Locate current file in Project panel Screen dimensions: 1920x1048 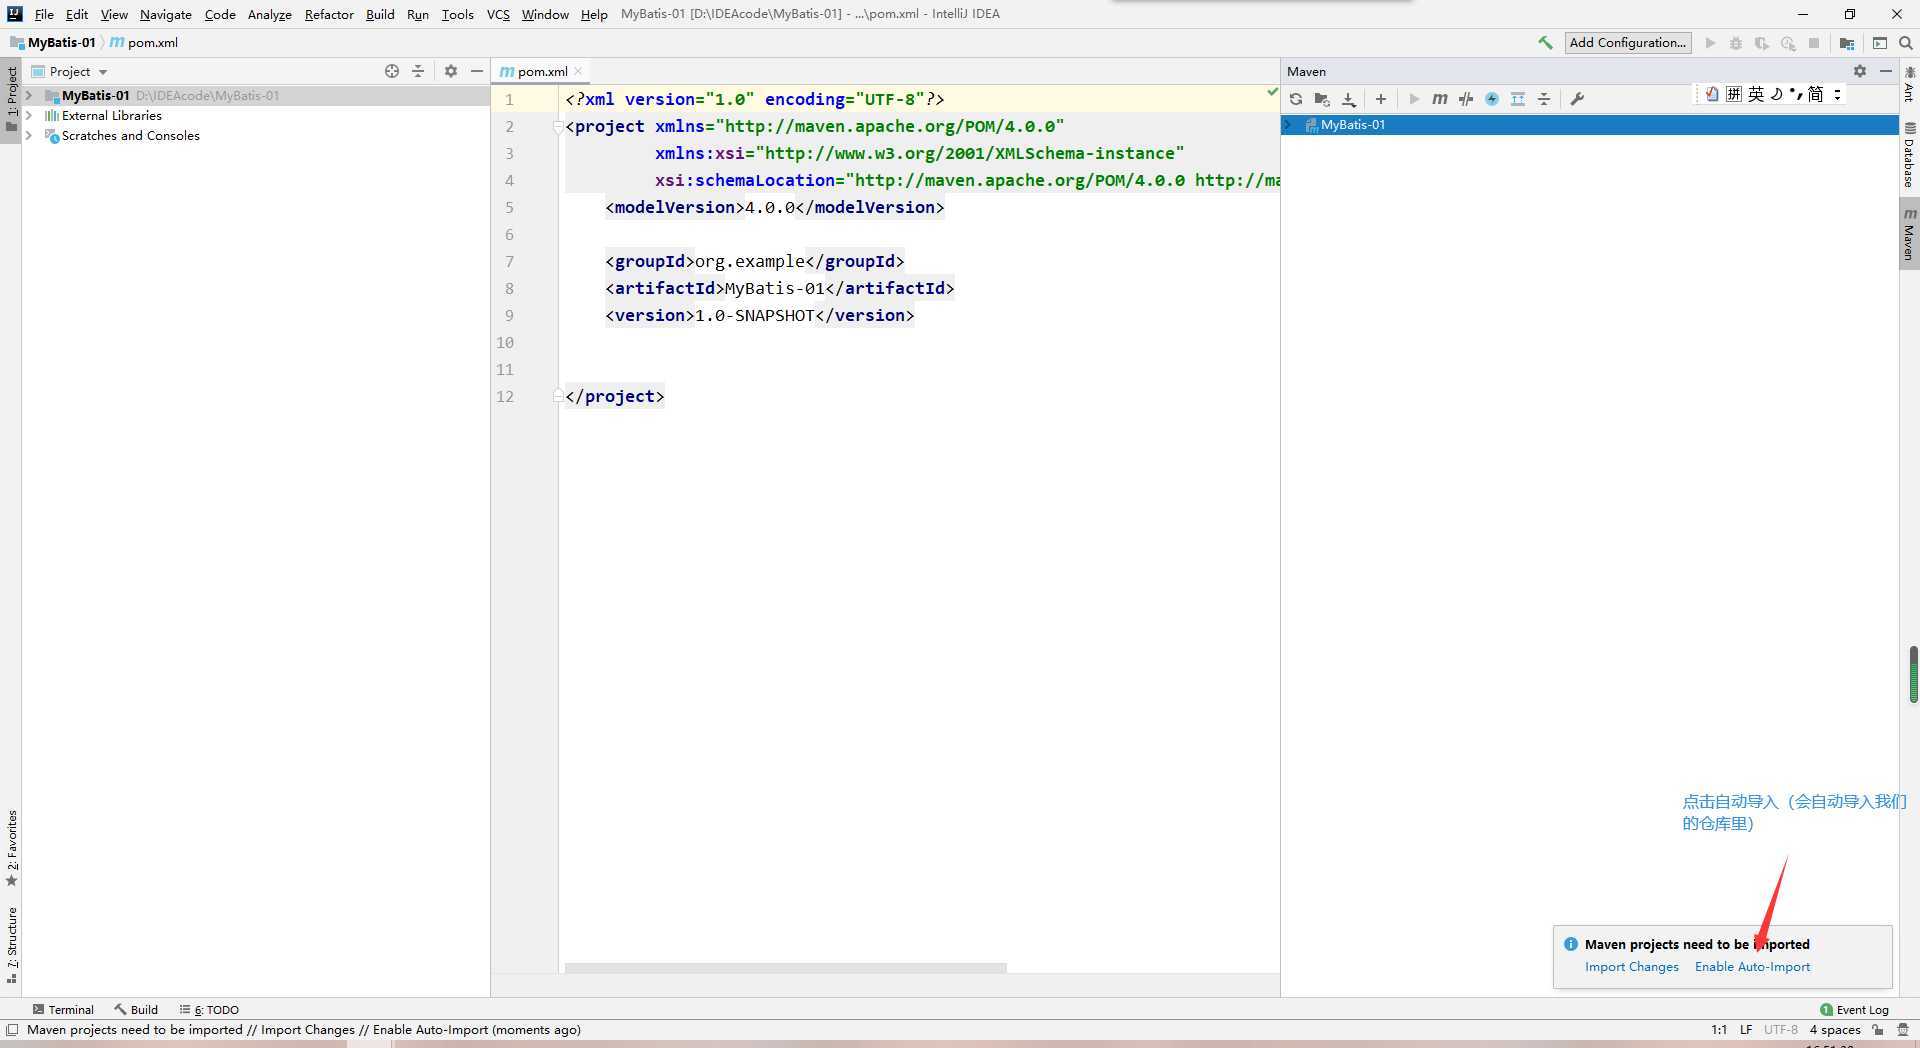click(392, 71)
